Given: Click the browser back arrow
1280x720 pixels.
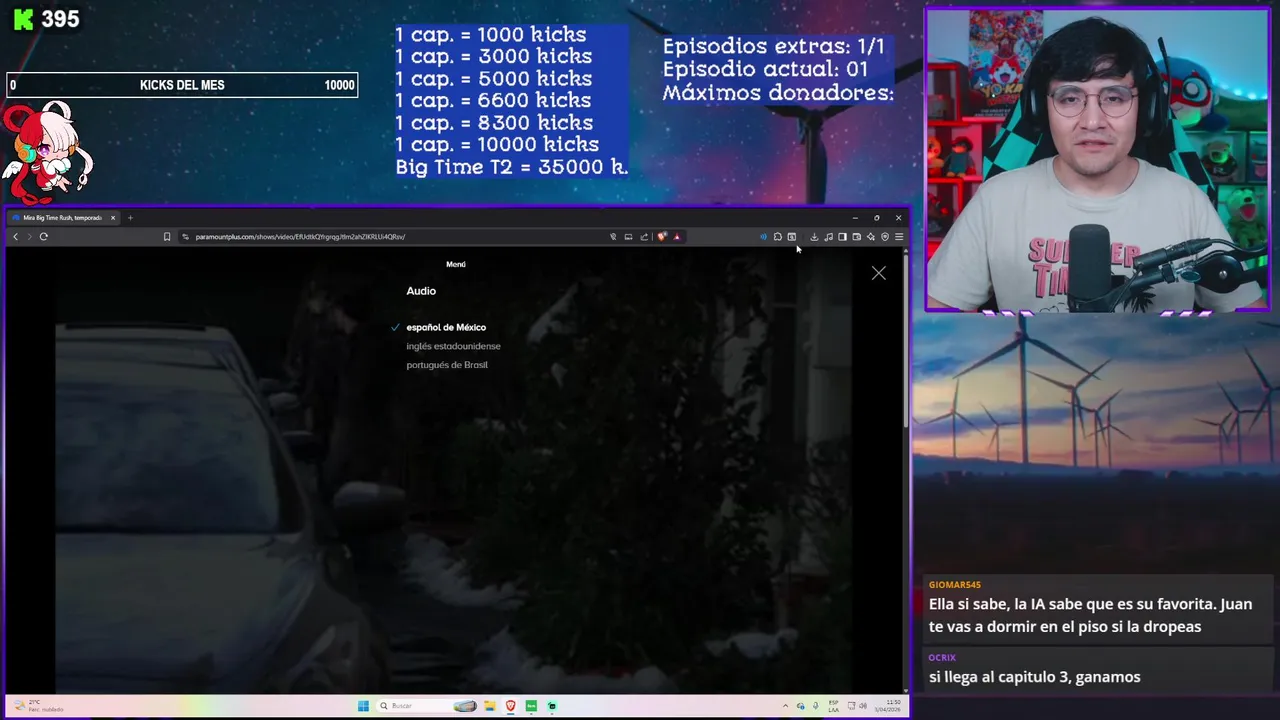Looking at the screenshot, I should (x=15, y=237).
